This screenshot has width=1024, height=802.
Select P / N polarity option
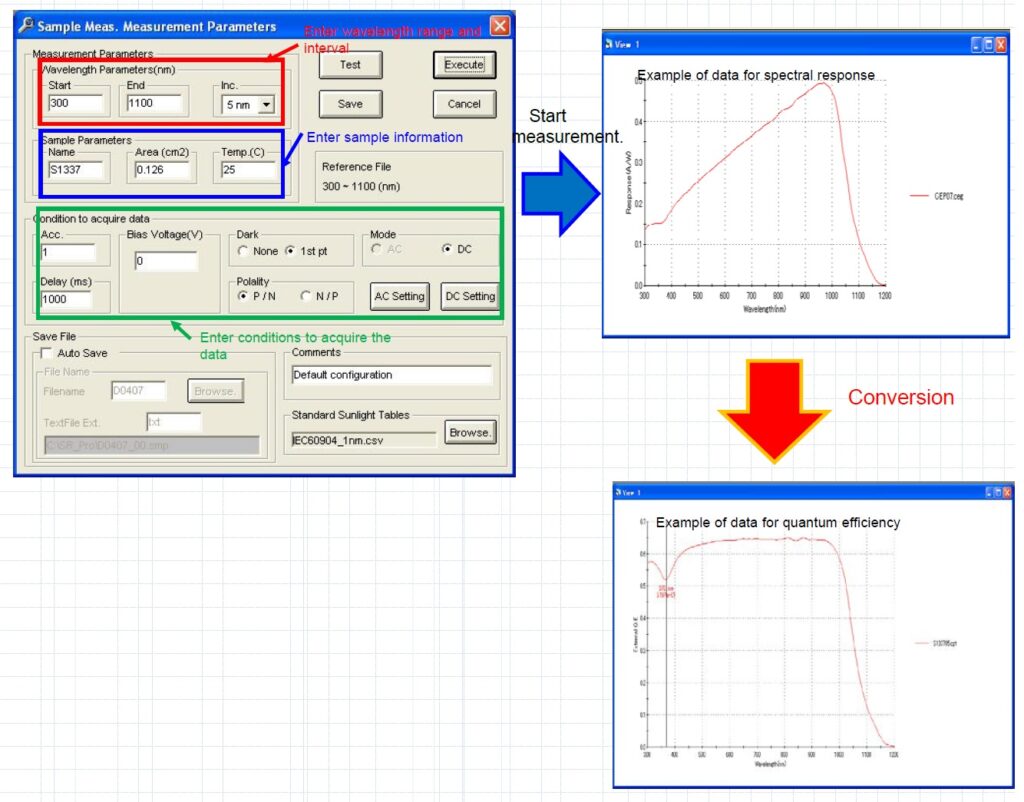[x=243, y=296]
